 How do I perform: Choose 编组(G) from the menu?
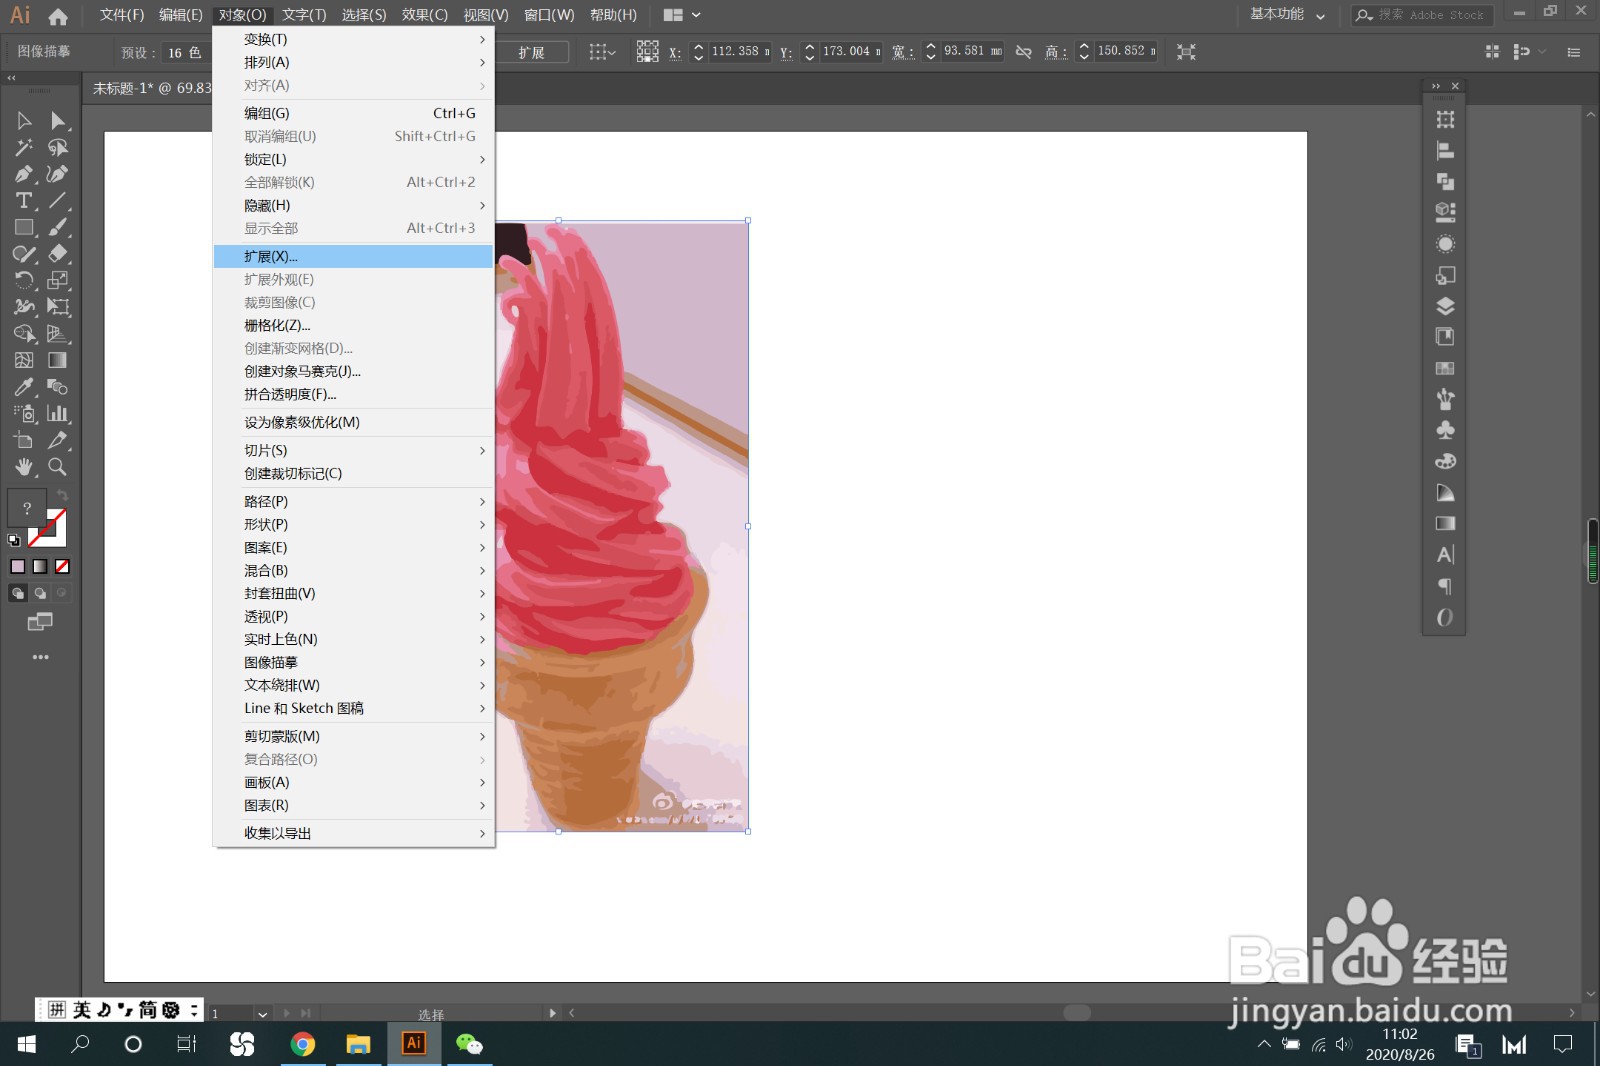[x=354, y=114]
